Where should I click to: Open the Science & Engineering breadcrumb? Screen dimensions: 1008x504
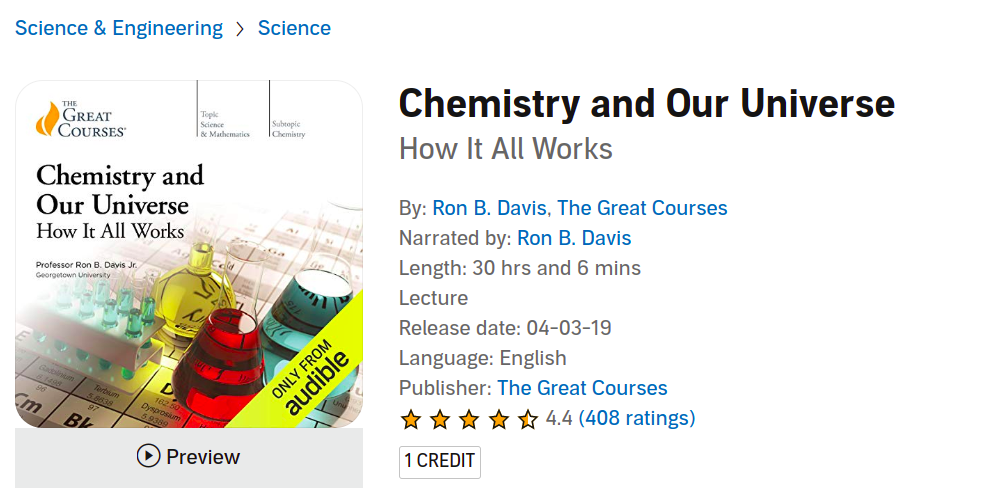point(119,28)
